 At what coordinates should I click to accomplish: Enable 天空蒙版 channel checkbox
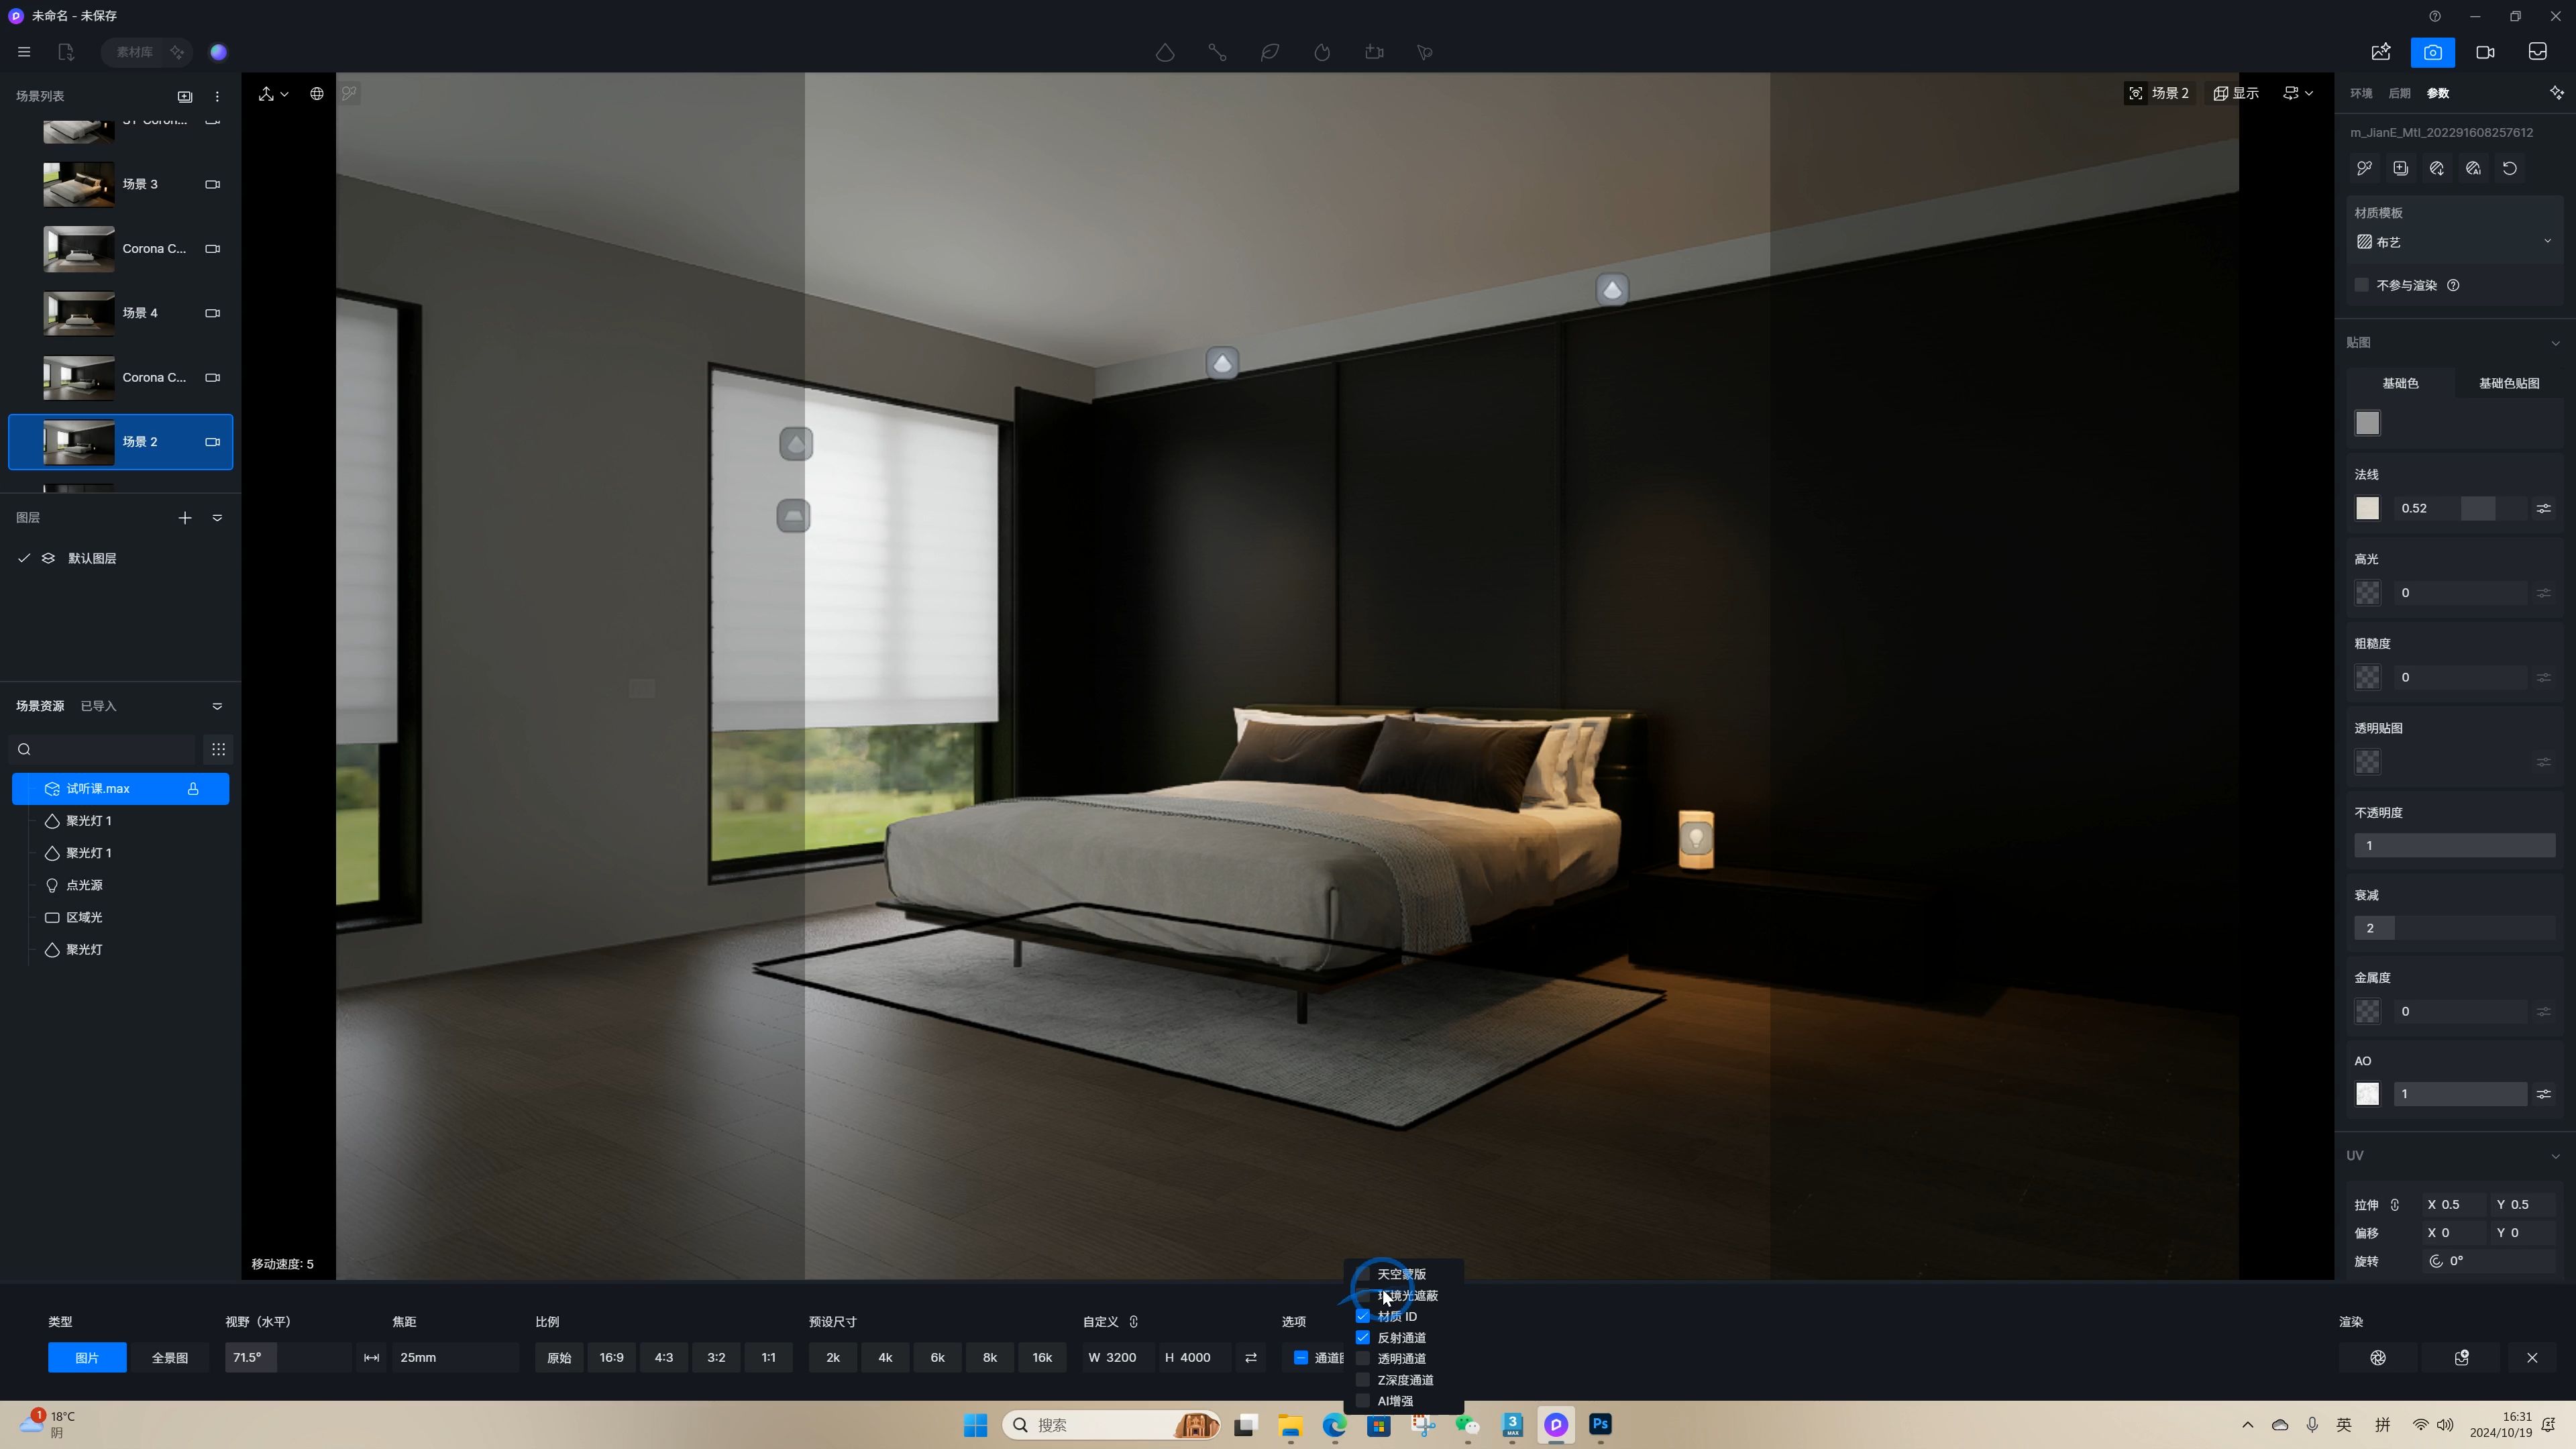[x=1363, y=1274]
